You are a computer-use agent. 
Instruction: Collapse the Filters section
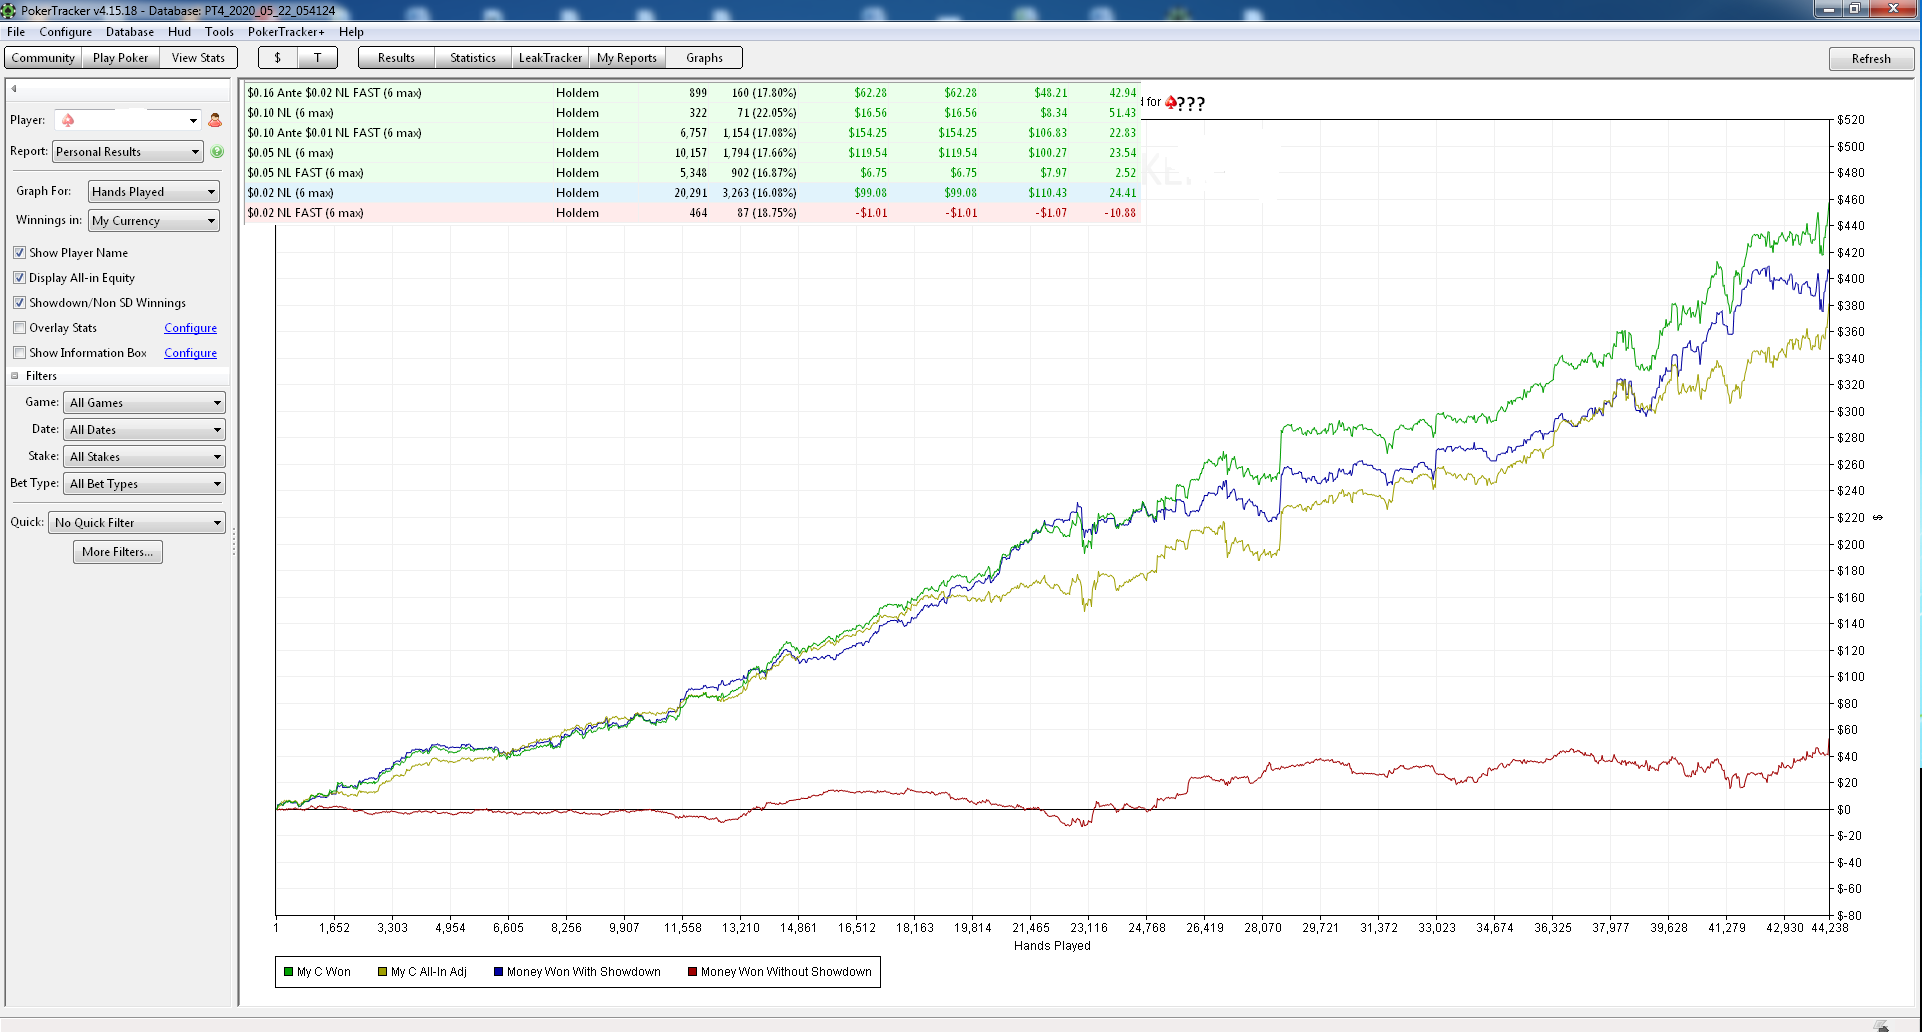(x=15, y=376)
